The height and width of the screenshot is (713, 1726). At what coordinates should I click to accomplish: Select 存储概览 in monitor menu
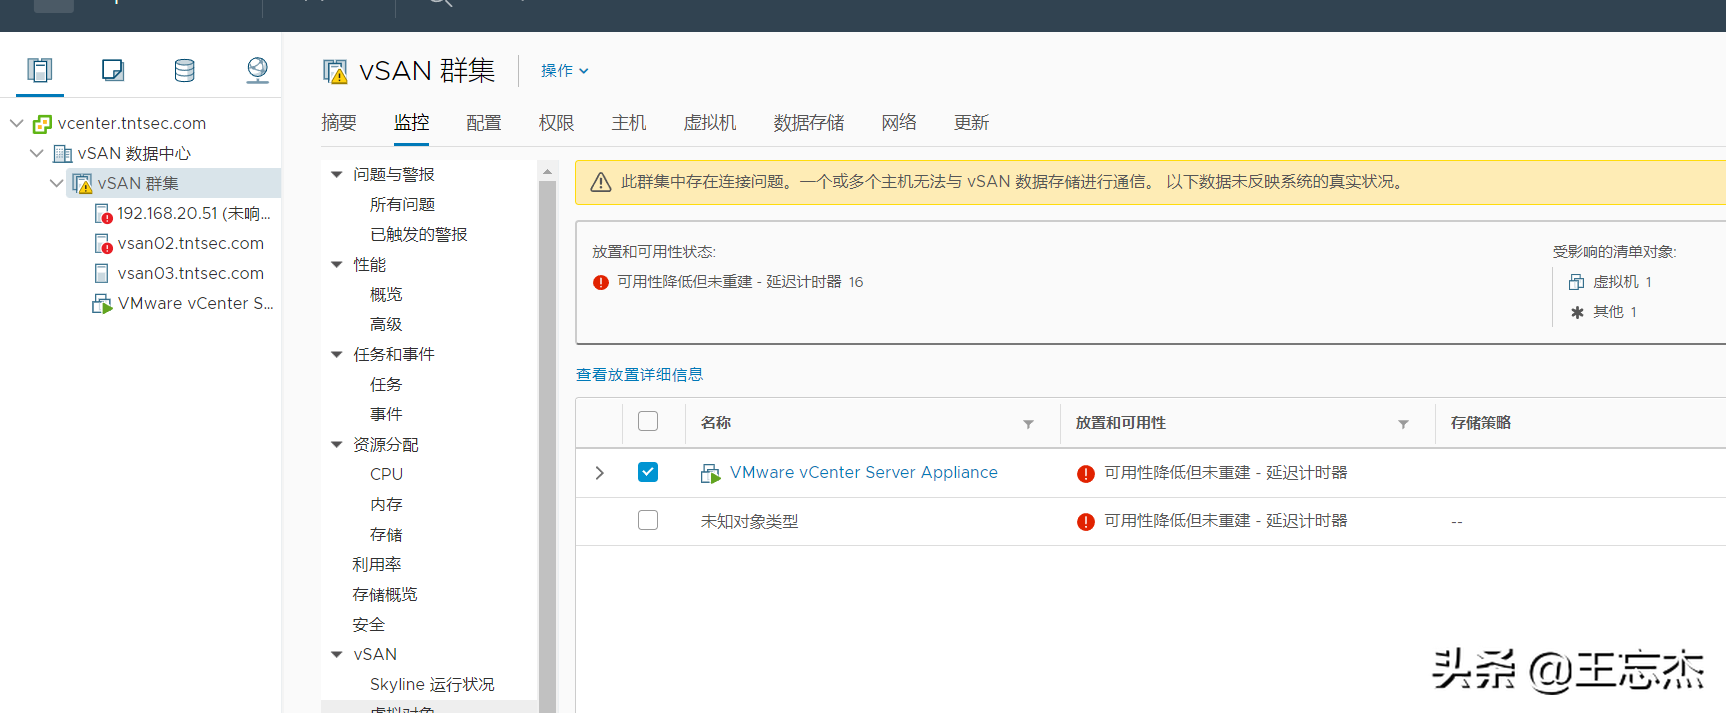pyautogui.click(x=385, y=594)
